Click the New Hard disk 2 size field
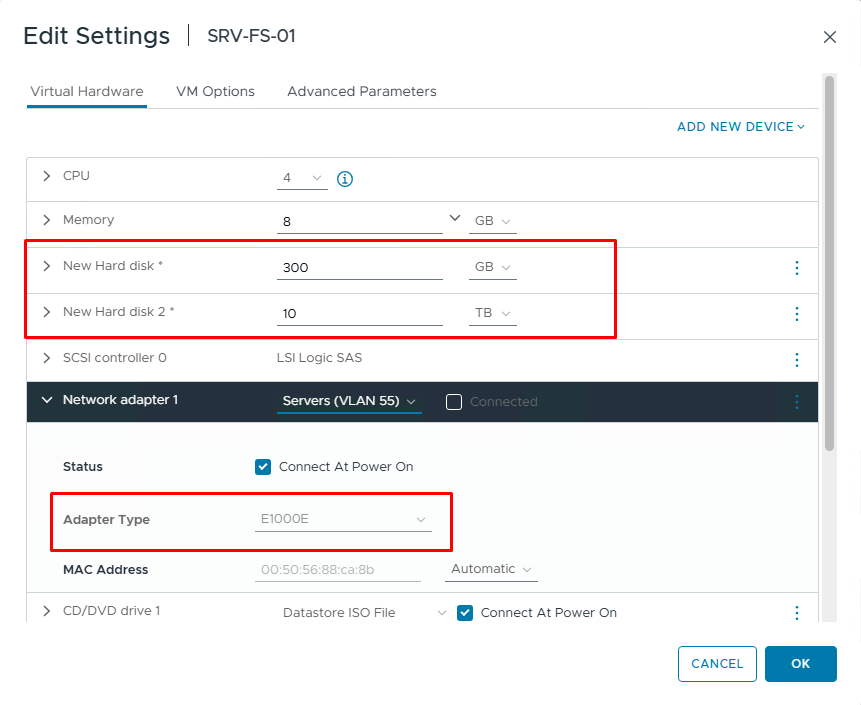861x705 pixels. pyautogui.click(x=360, y=314)
